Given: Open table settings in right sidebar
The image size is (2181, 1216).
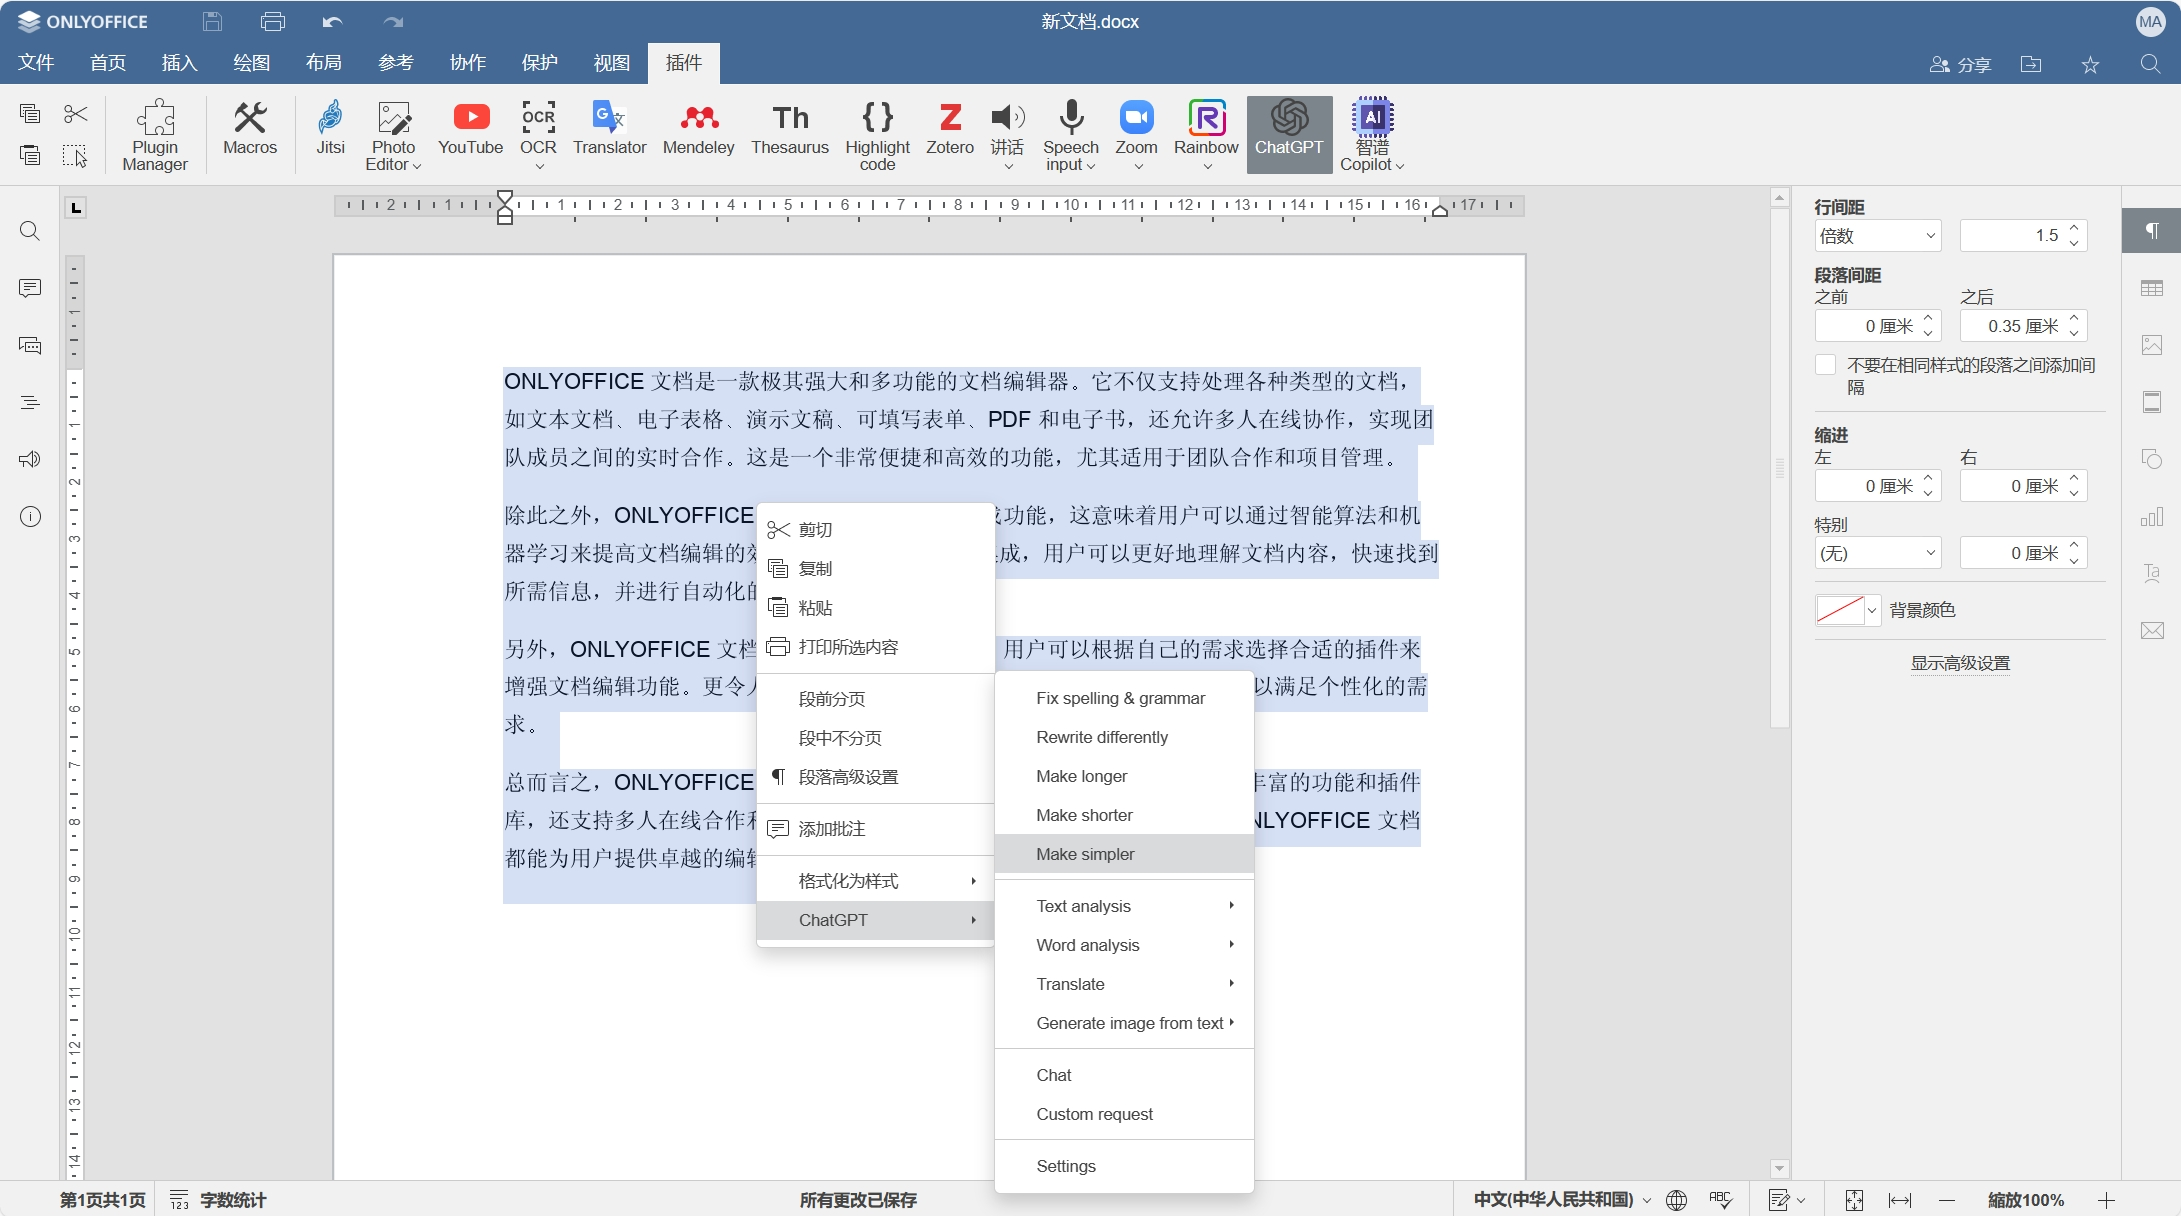Looking at the screenshot, I should point(2152,288).
